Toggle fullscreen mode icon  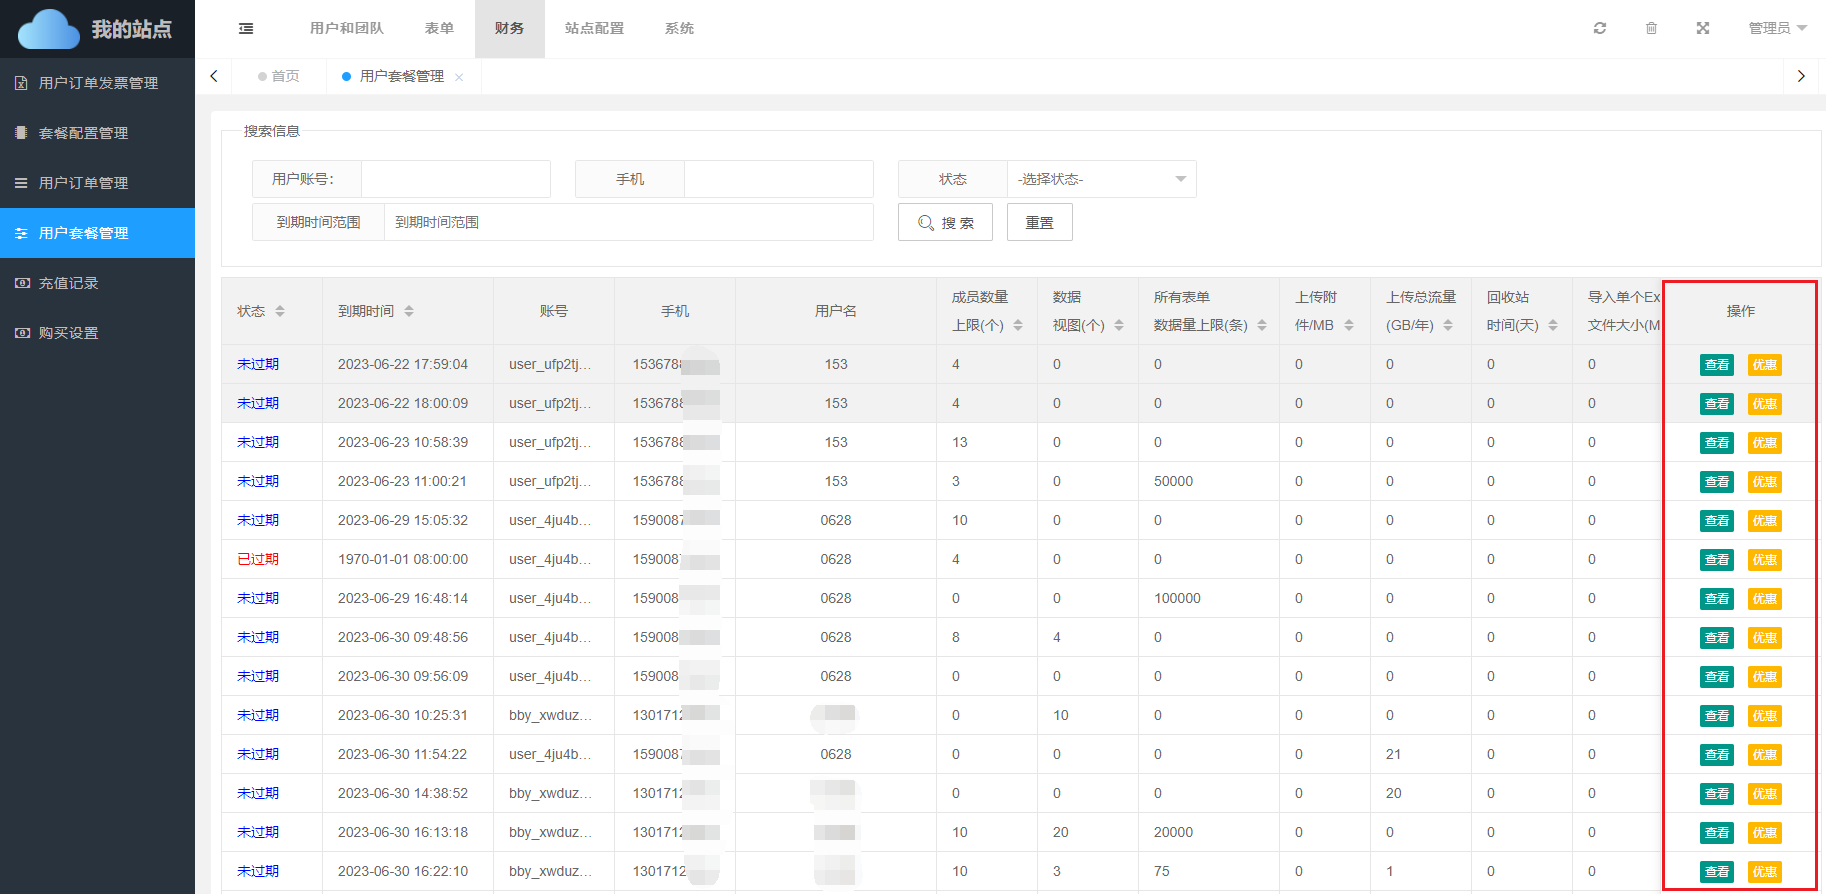coord(1702,28)
